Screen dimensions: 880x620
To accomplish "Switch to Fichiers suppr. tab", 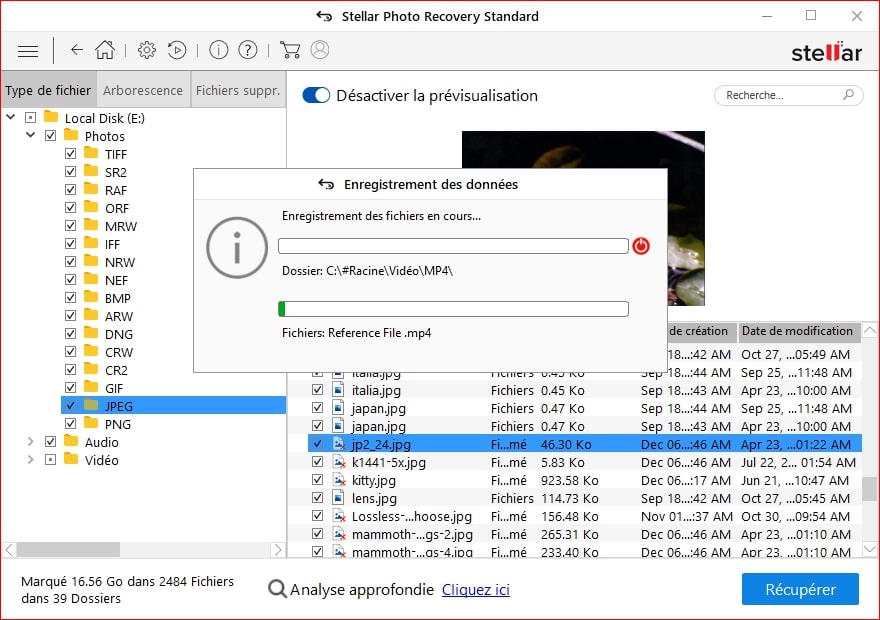I will [238, 90].
